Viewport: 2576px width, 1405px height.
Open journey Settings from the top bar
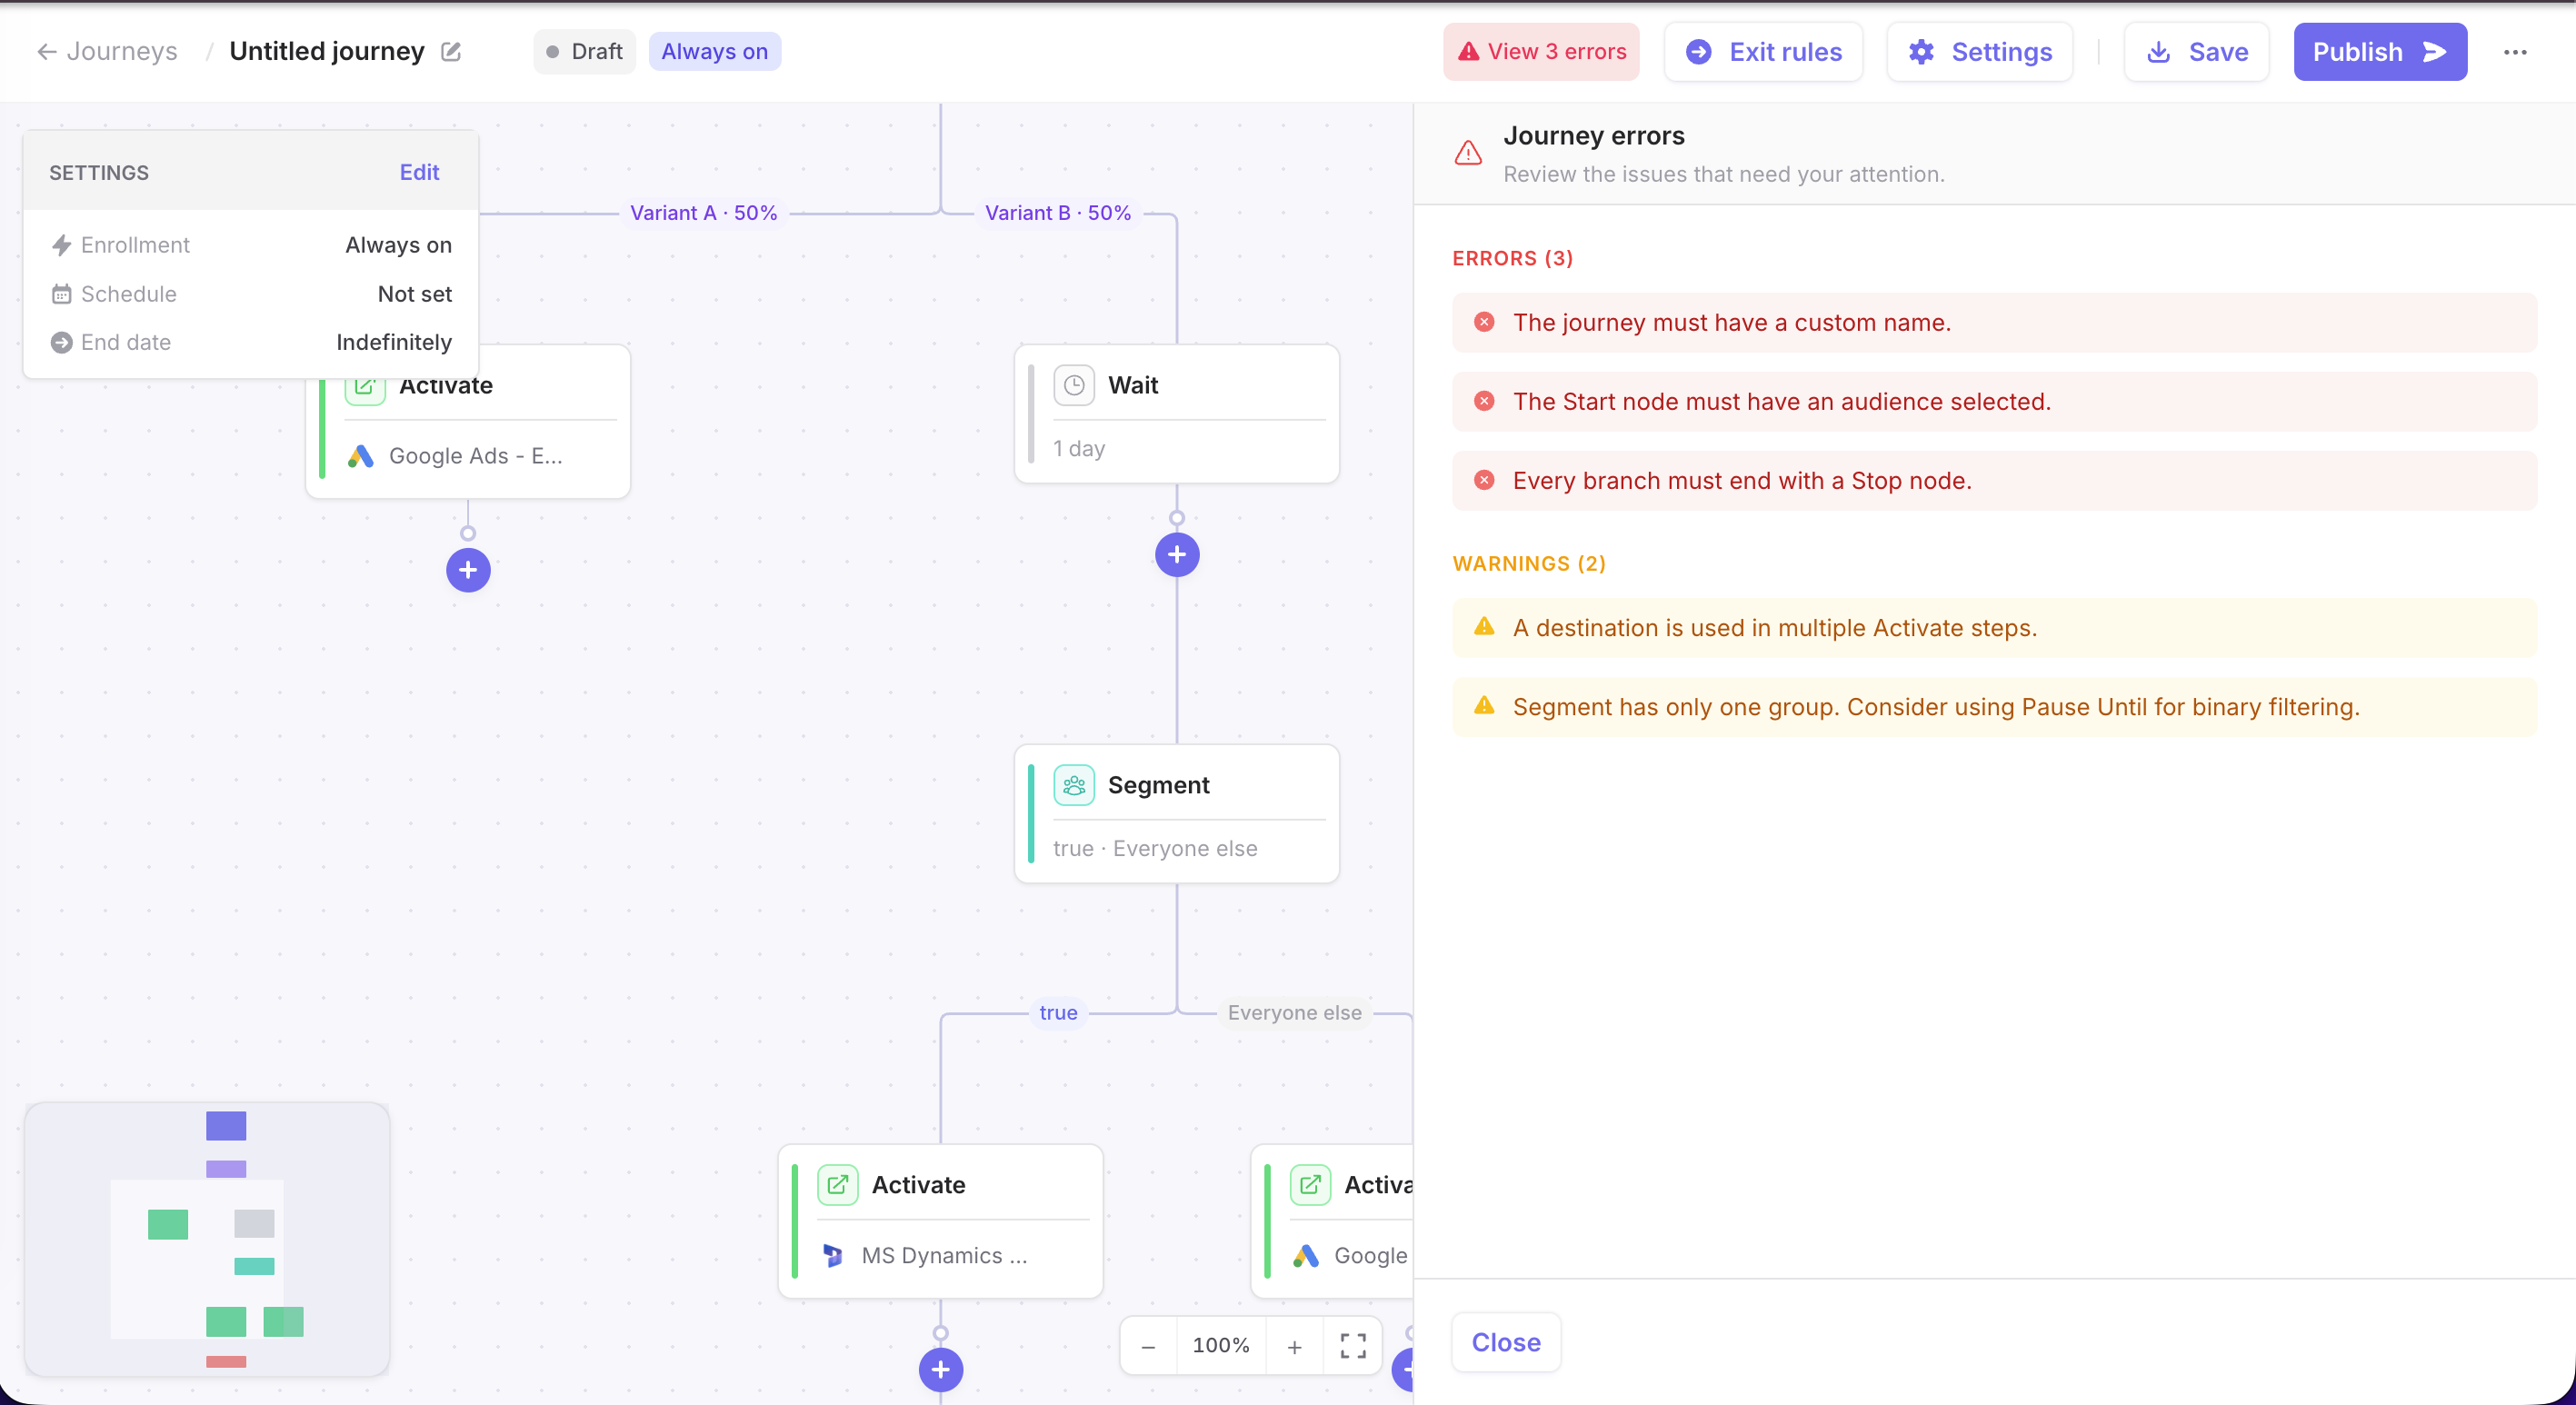tap(1979, 51)
